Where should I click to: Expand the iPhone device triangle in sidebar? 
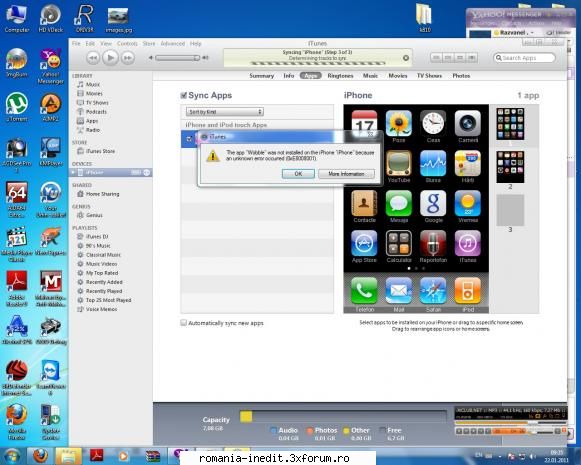click(x=73, y=172)
